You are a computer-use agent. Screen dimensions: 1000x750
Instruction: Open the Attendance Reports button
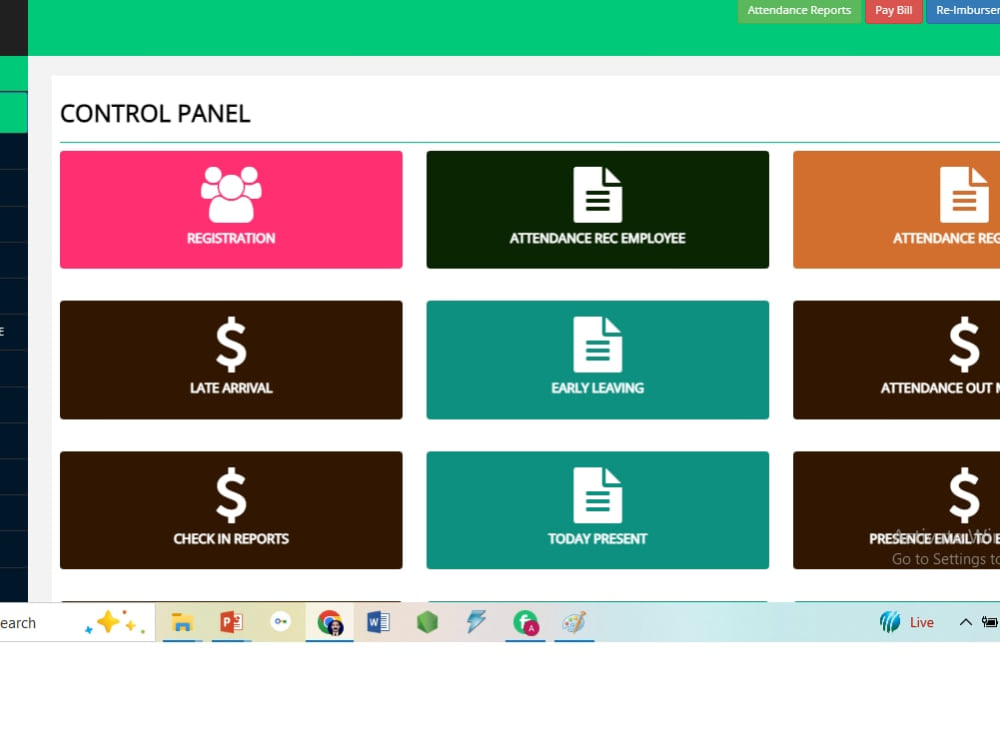click(x=799, y=11)
